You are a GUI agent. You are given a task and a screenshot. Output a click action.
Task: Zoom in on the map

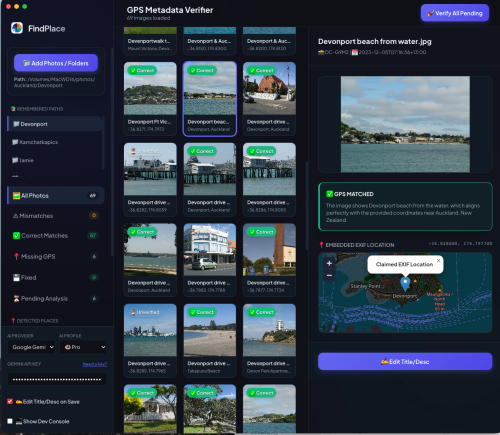[x=329, y=263]
